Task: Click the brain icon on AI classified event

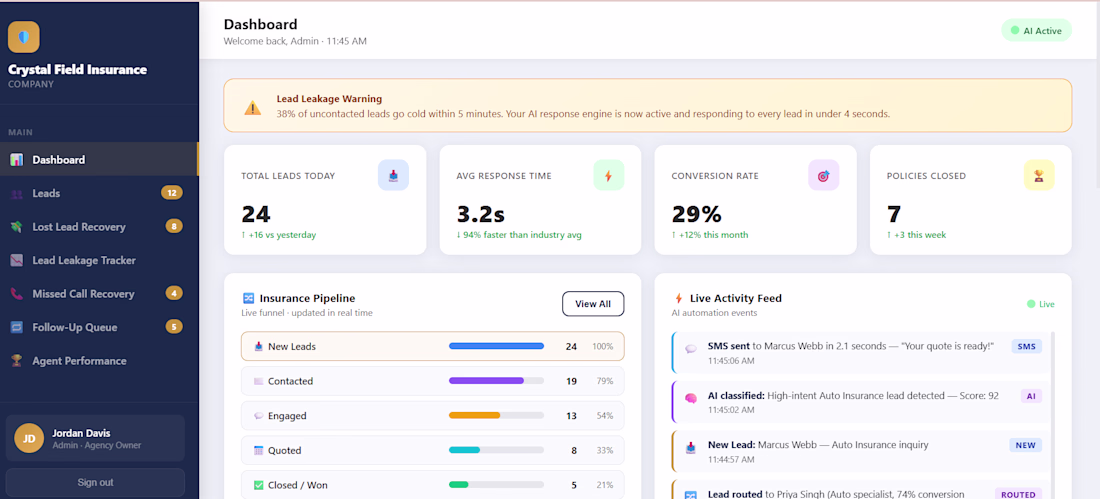Action: [691, 398]
